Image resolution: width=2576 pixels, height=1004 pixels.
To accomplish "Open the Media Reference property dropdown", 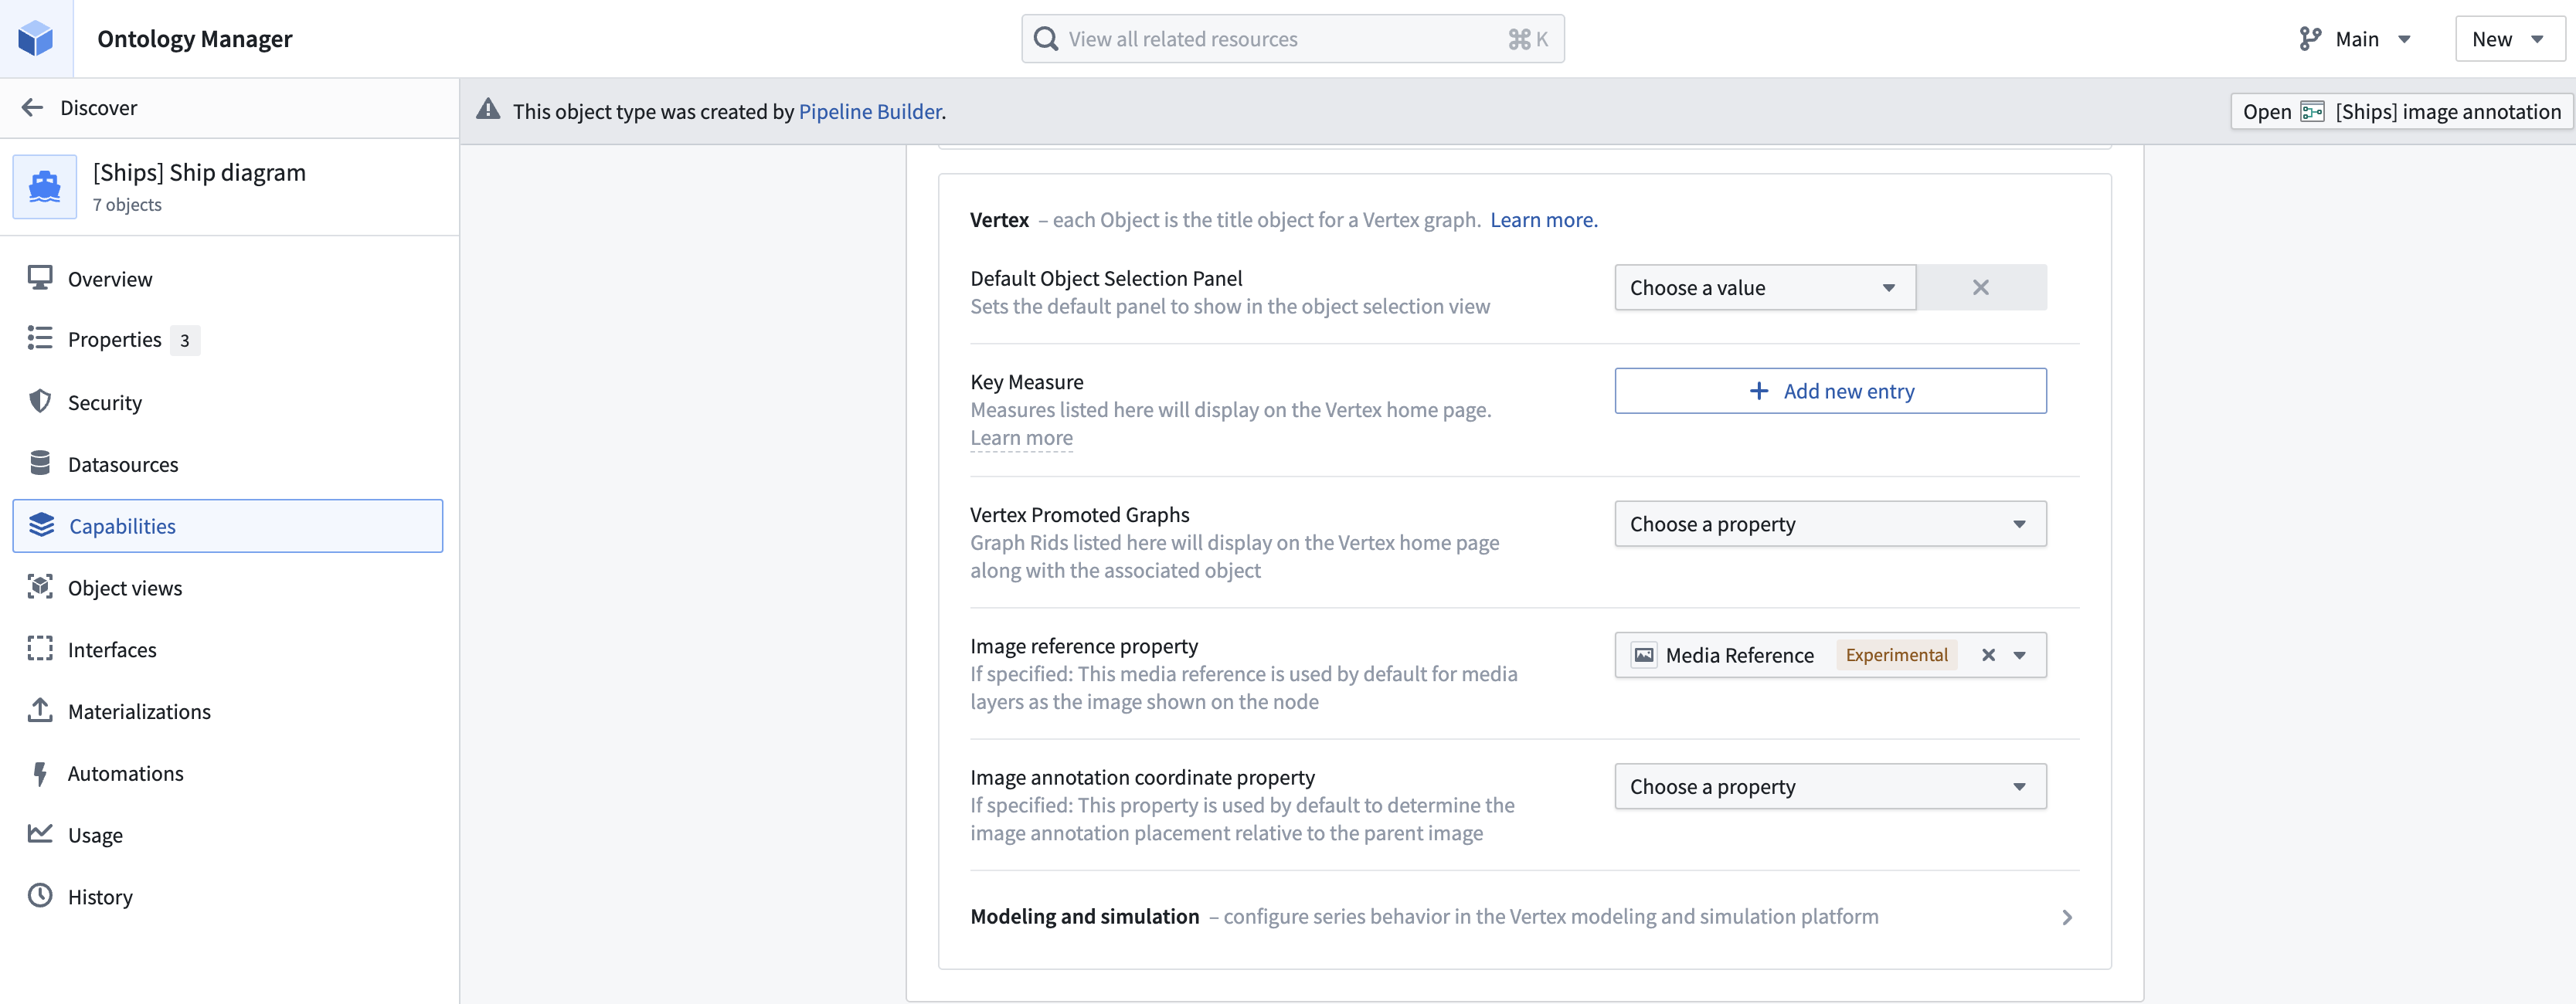I will tap(2020, 656).
